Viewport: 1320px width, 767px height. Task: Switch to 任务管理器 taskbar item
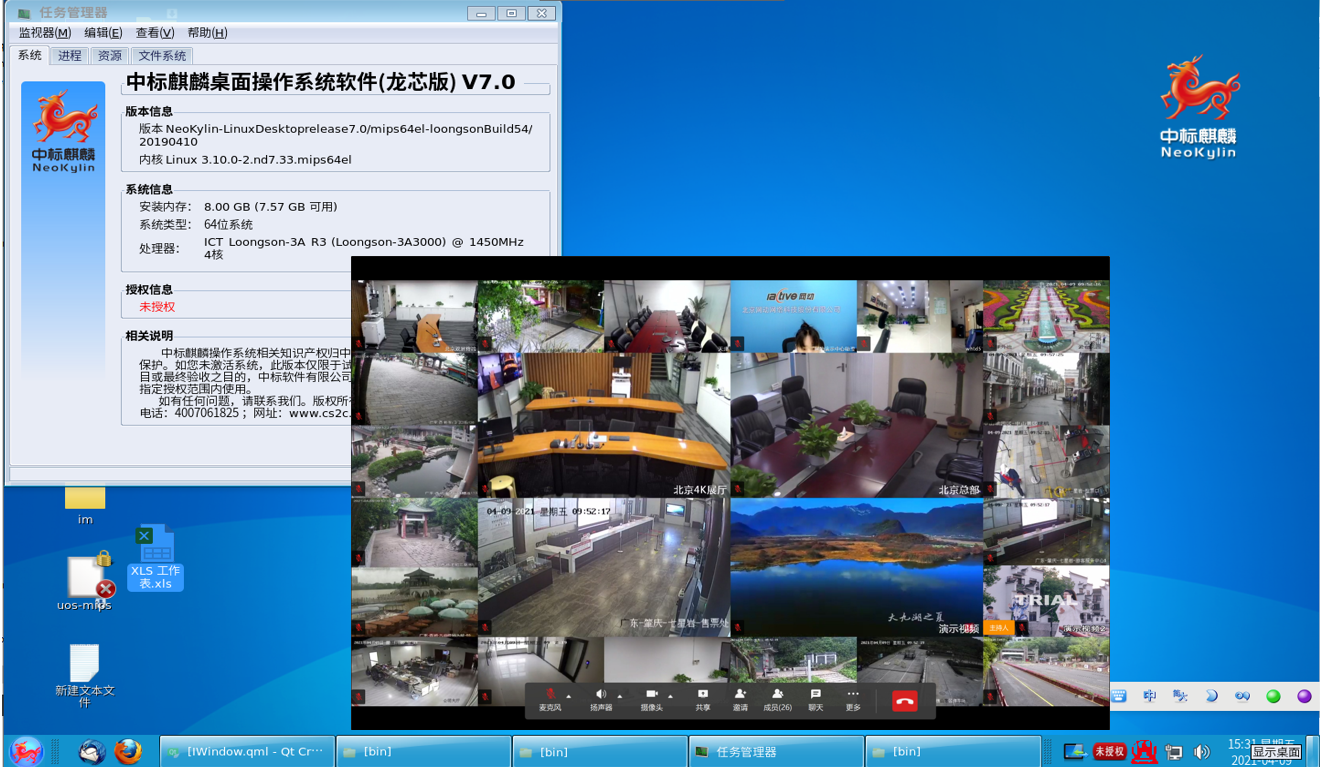(x=776, y=752)
